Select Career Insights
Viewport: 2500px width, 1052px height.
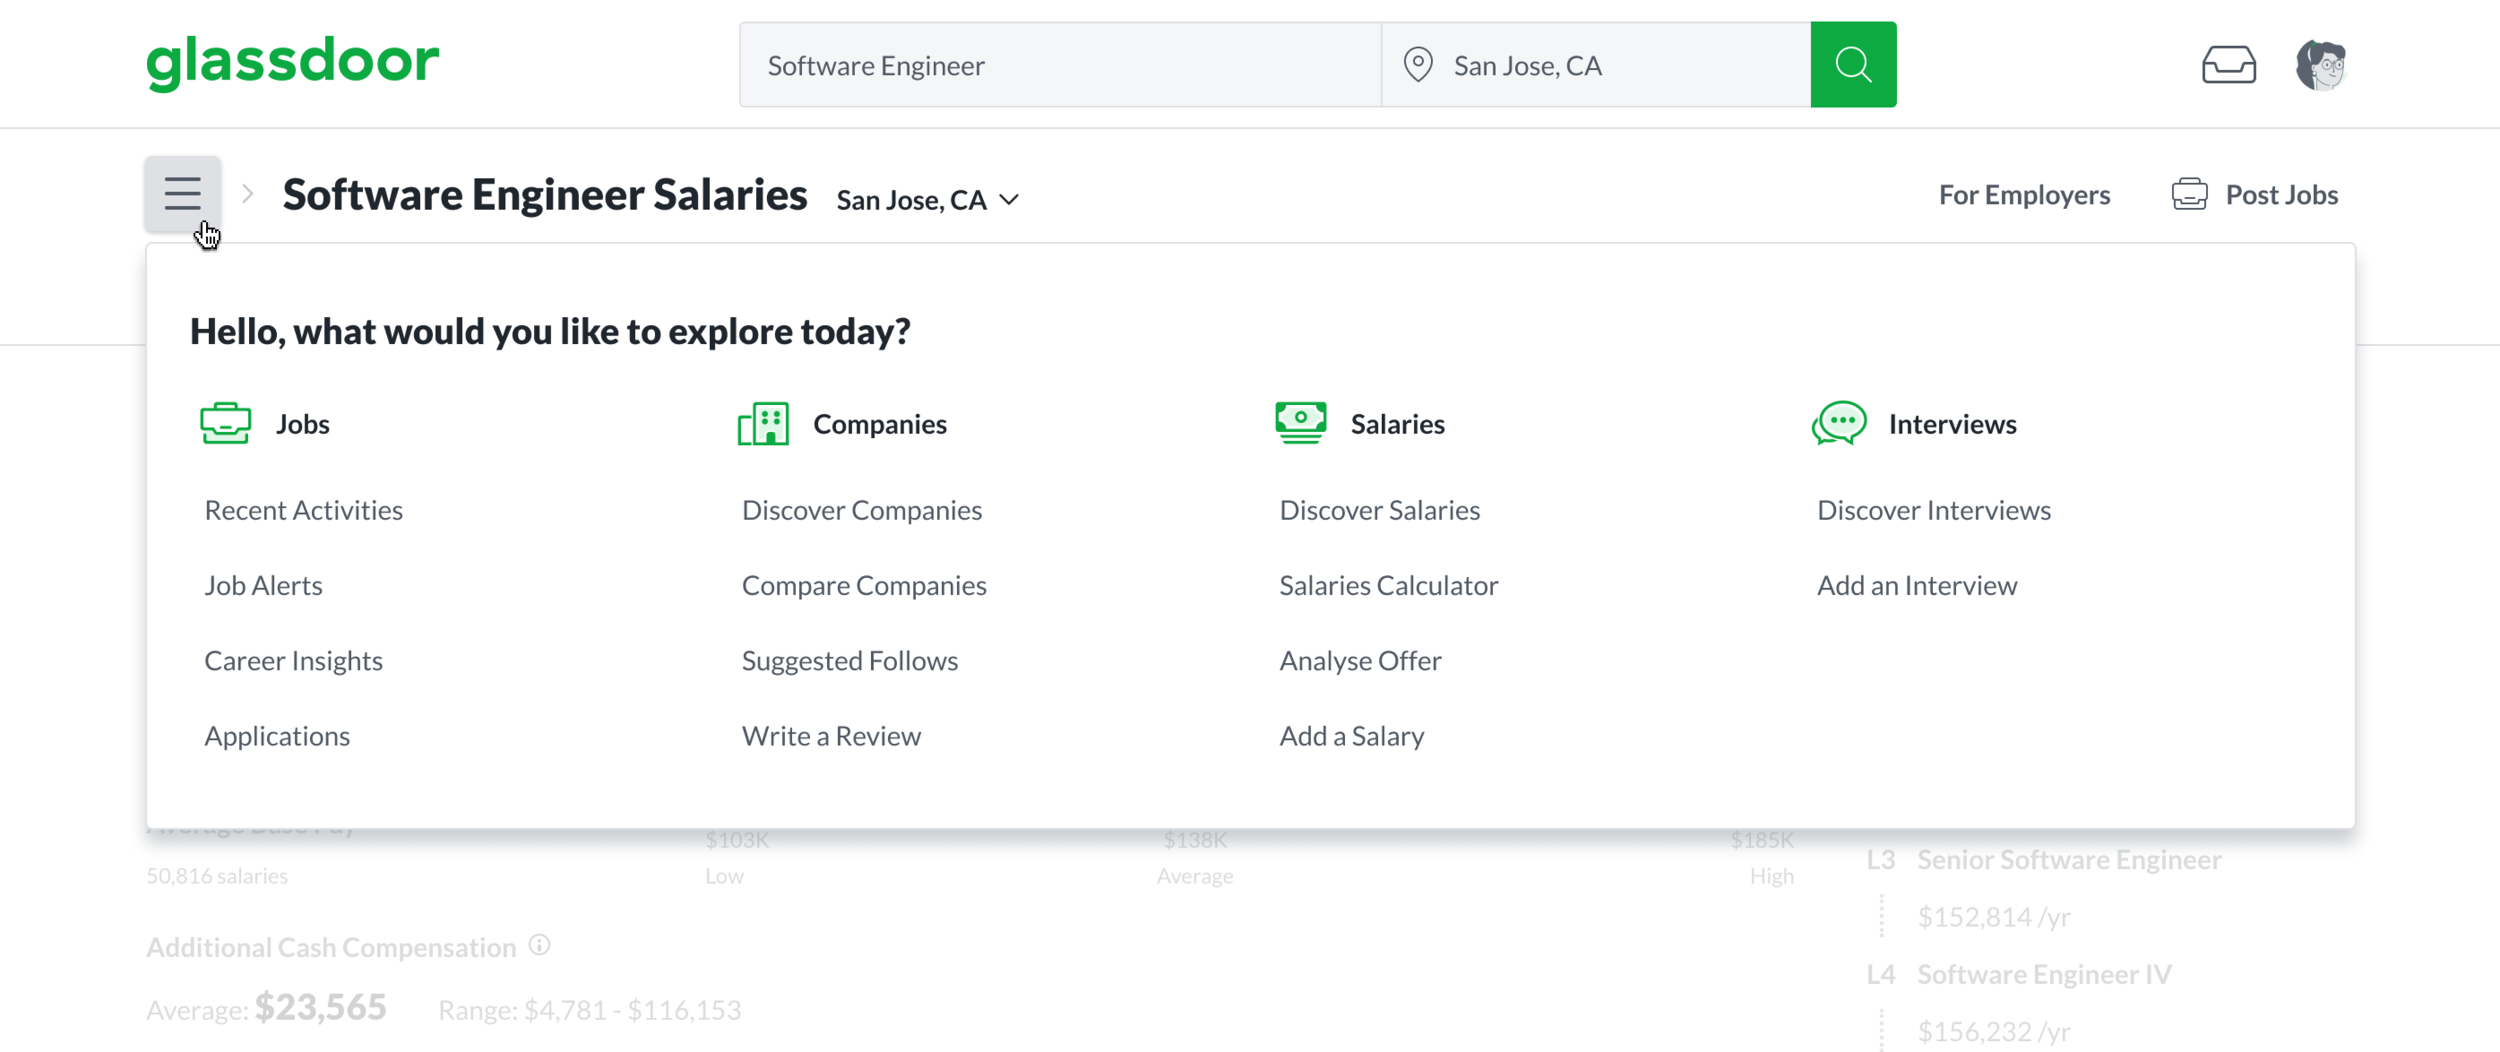pos(294,661)
